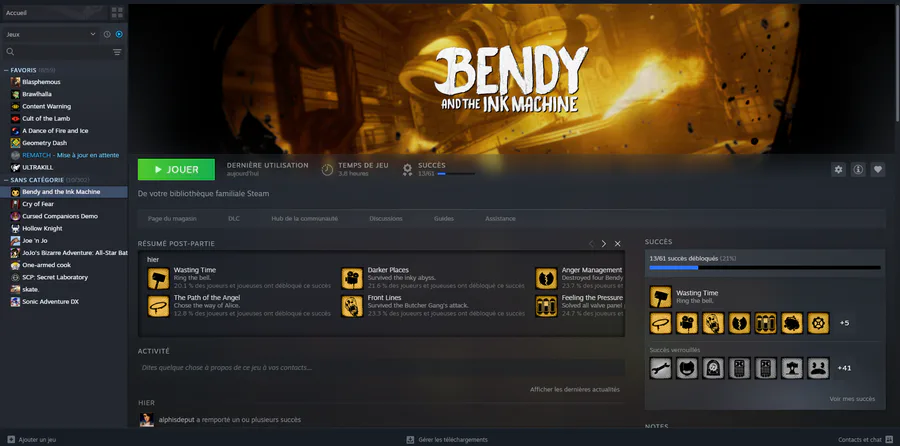The width and height of the screenshot is (900, 446).
Task: Open game info circle icon
Action: point(858,169)
